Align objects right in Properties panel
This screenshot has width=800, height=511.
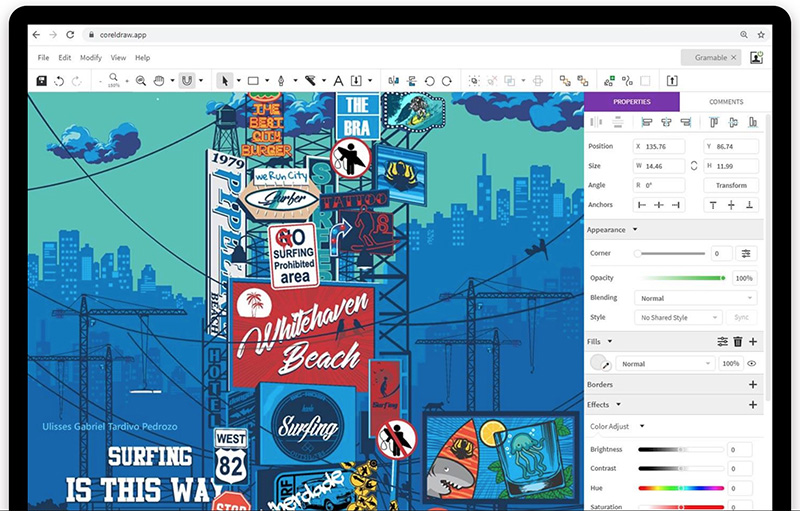(686, 122)
